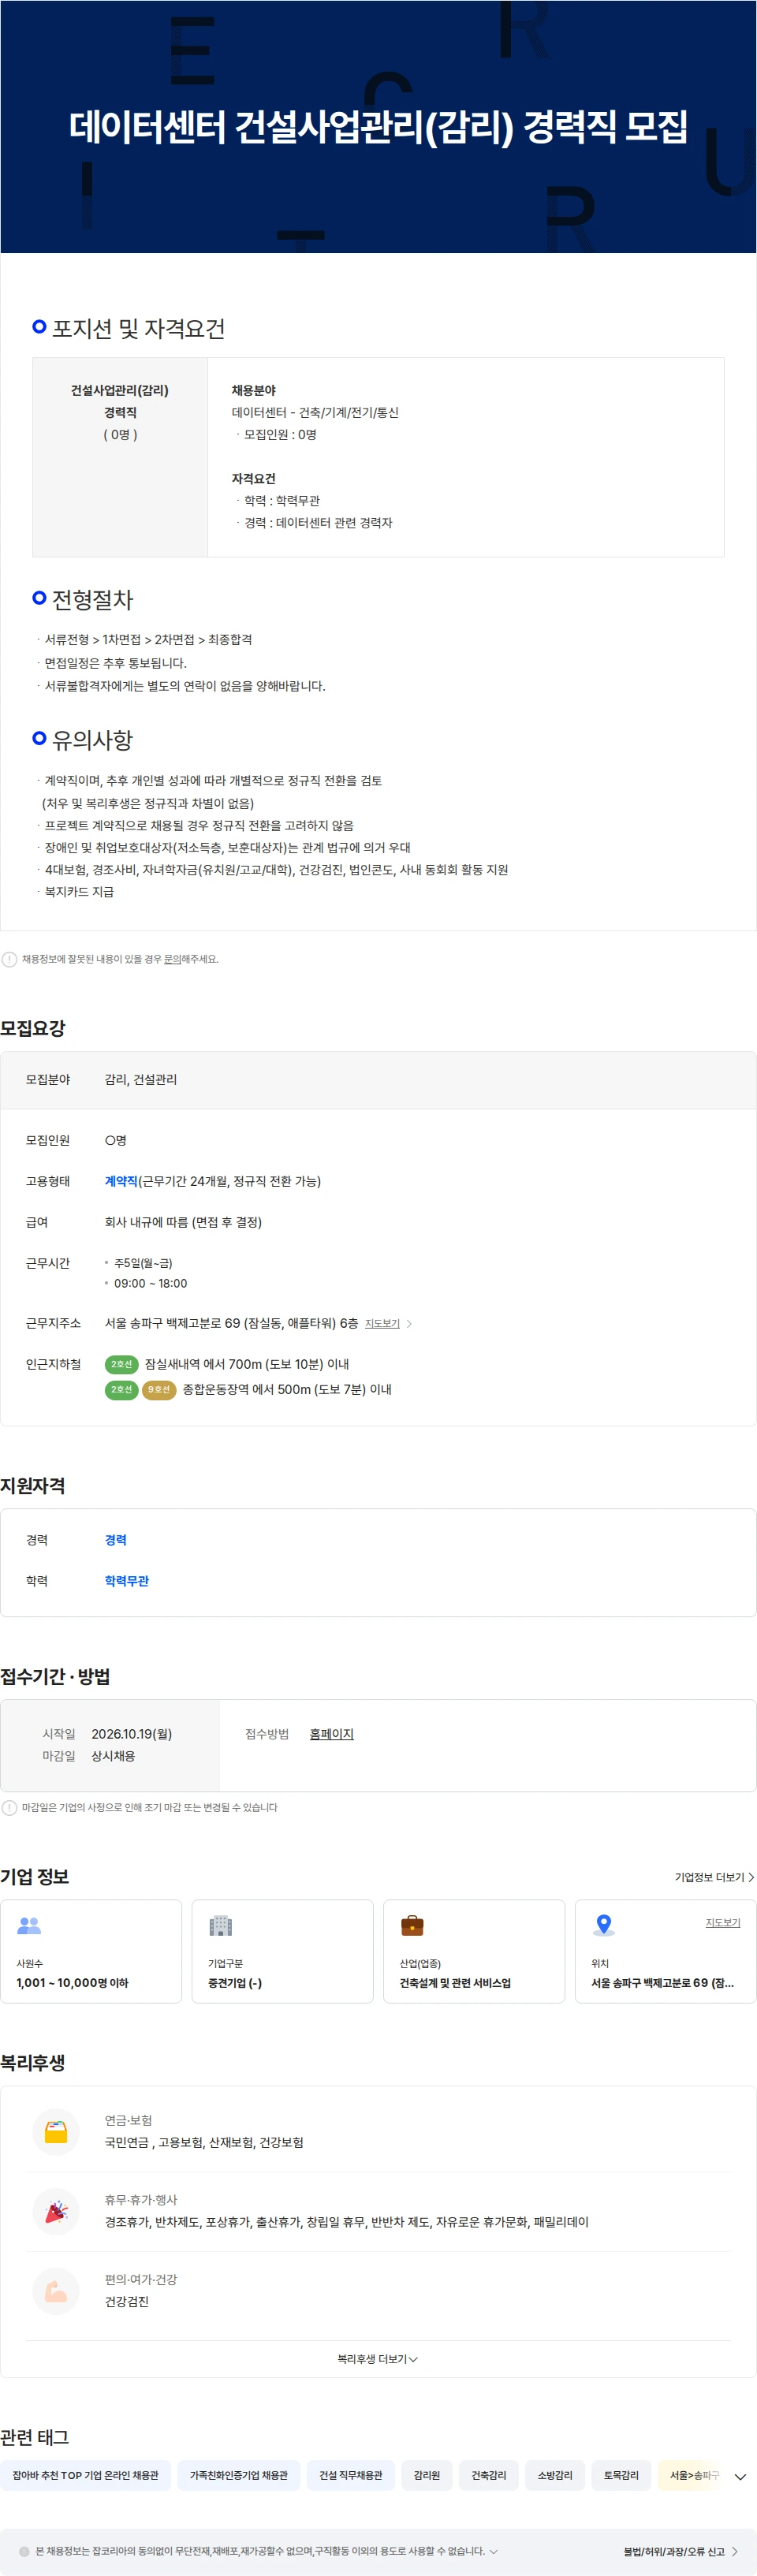The height and width of the screenshot is (2576, 757).
Task: Select tag 건설 직무채용관
Action: point(350,2475)
